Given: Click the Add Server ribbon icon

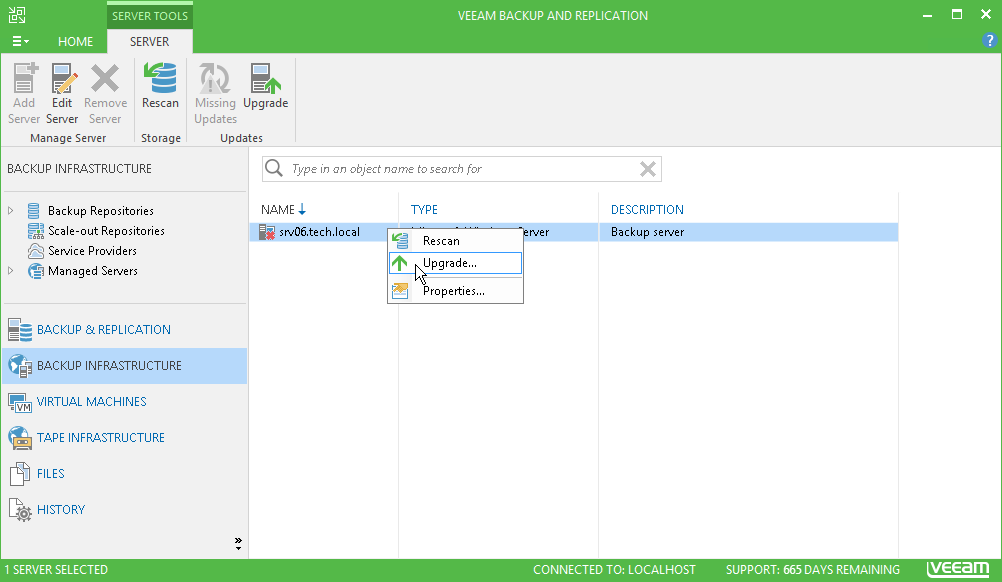Looking at the screenshot, I should (24, 79).
